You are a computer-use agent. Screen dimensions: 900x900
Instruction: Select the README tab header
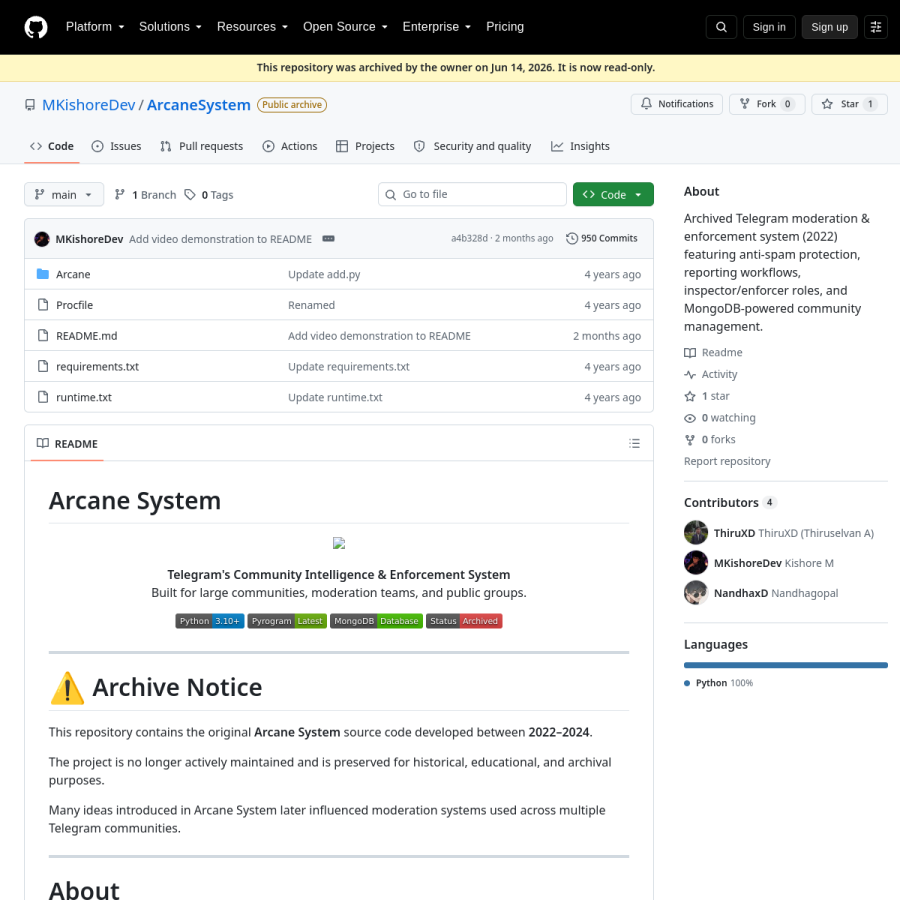click(67, 444)
